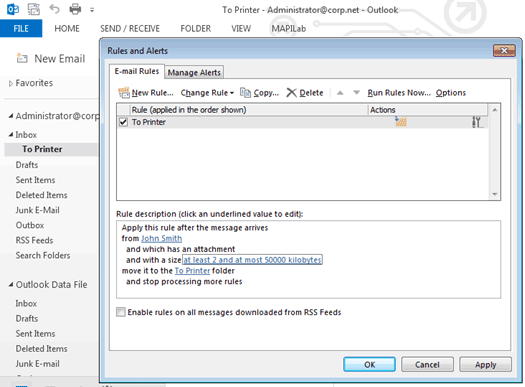Collapse the Outlook Data File tree
This screenshot has width=525, height=387.
[x=11, y=285]
